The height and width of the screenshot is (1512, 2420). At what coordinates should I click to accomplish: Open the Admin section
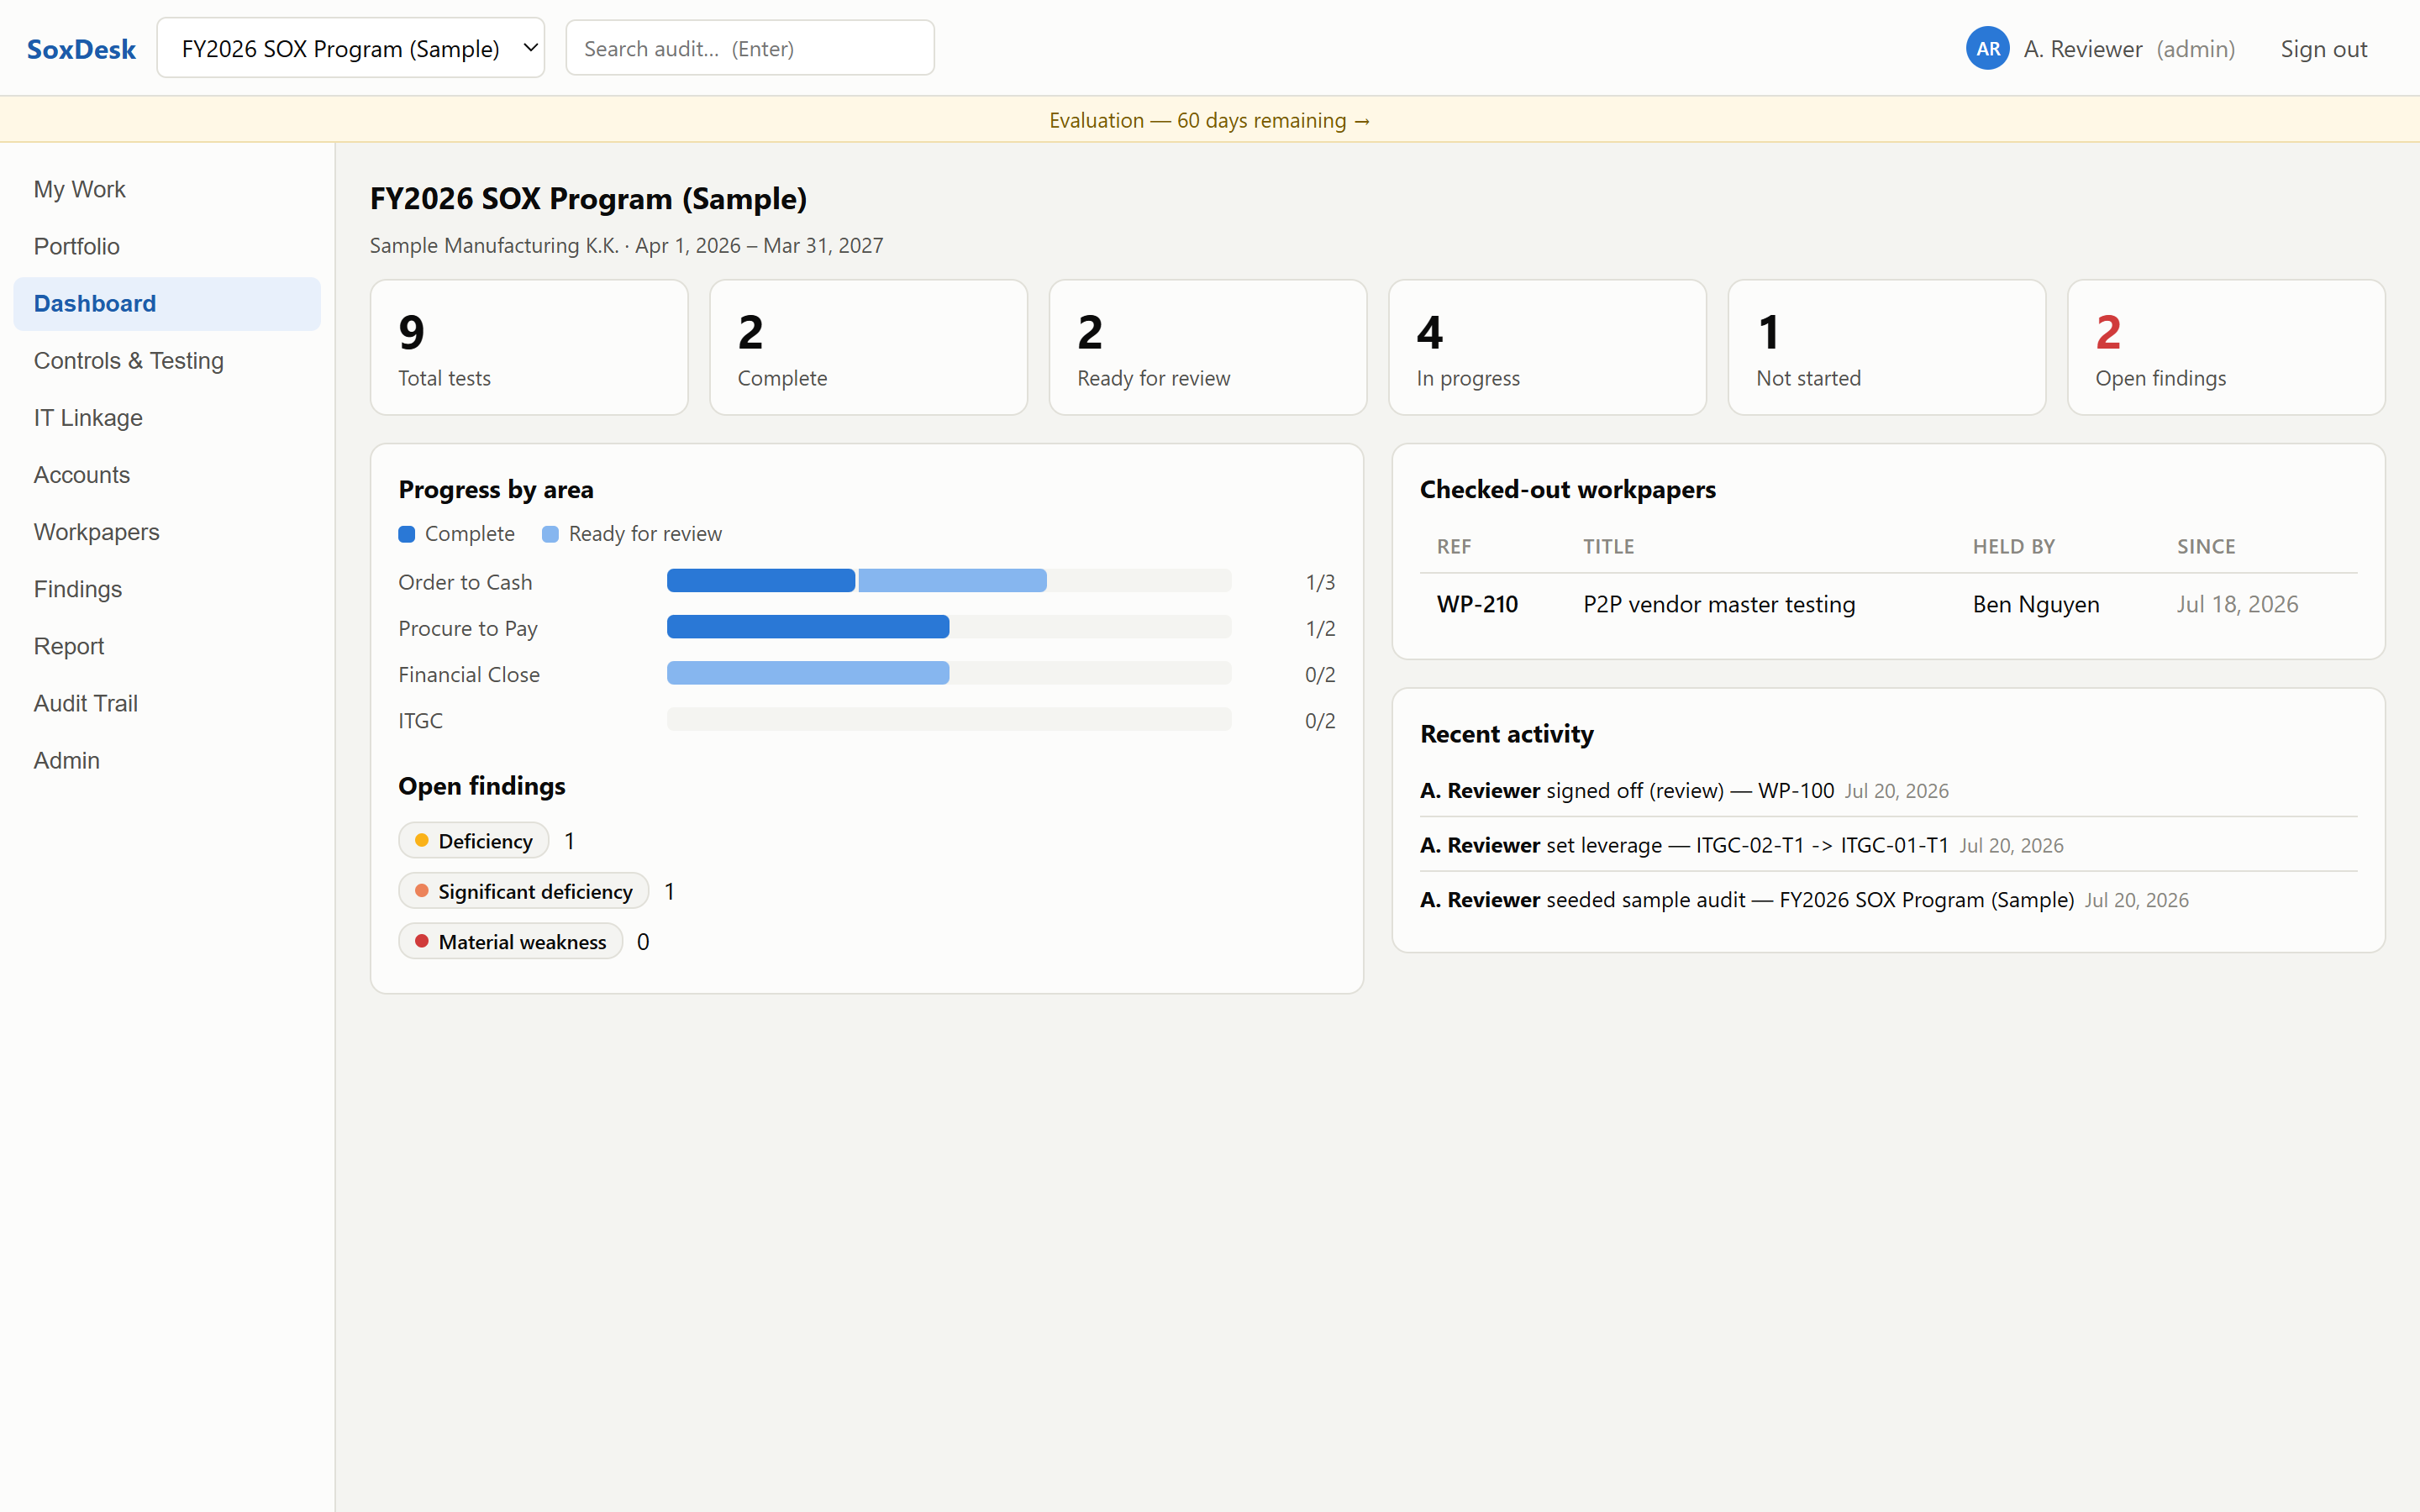(167, 759)
